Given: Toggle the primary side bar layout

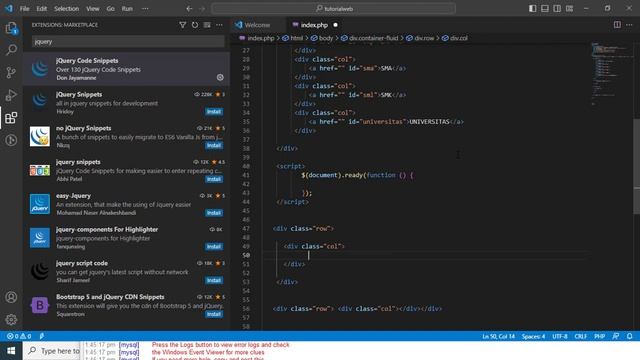Looking at the screenshot, I should (x=532, y=9).
